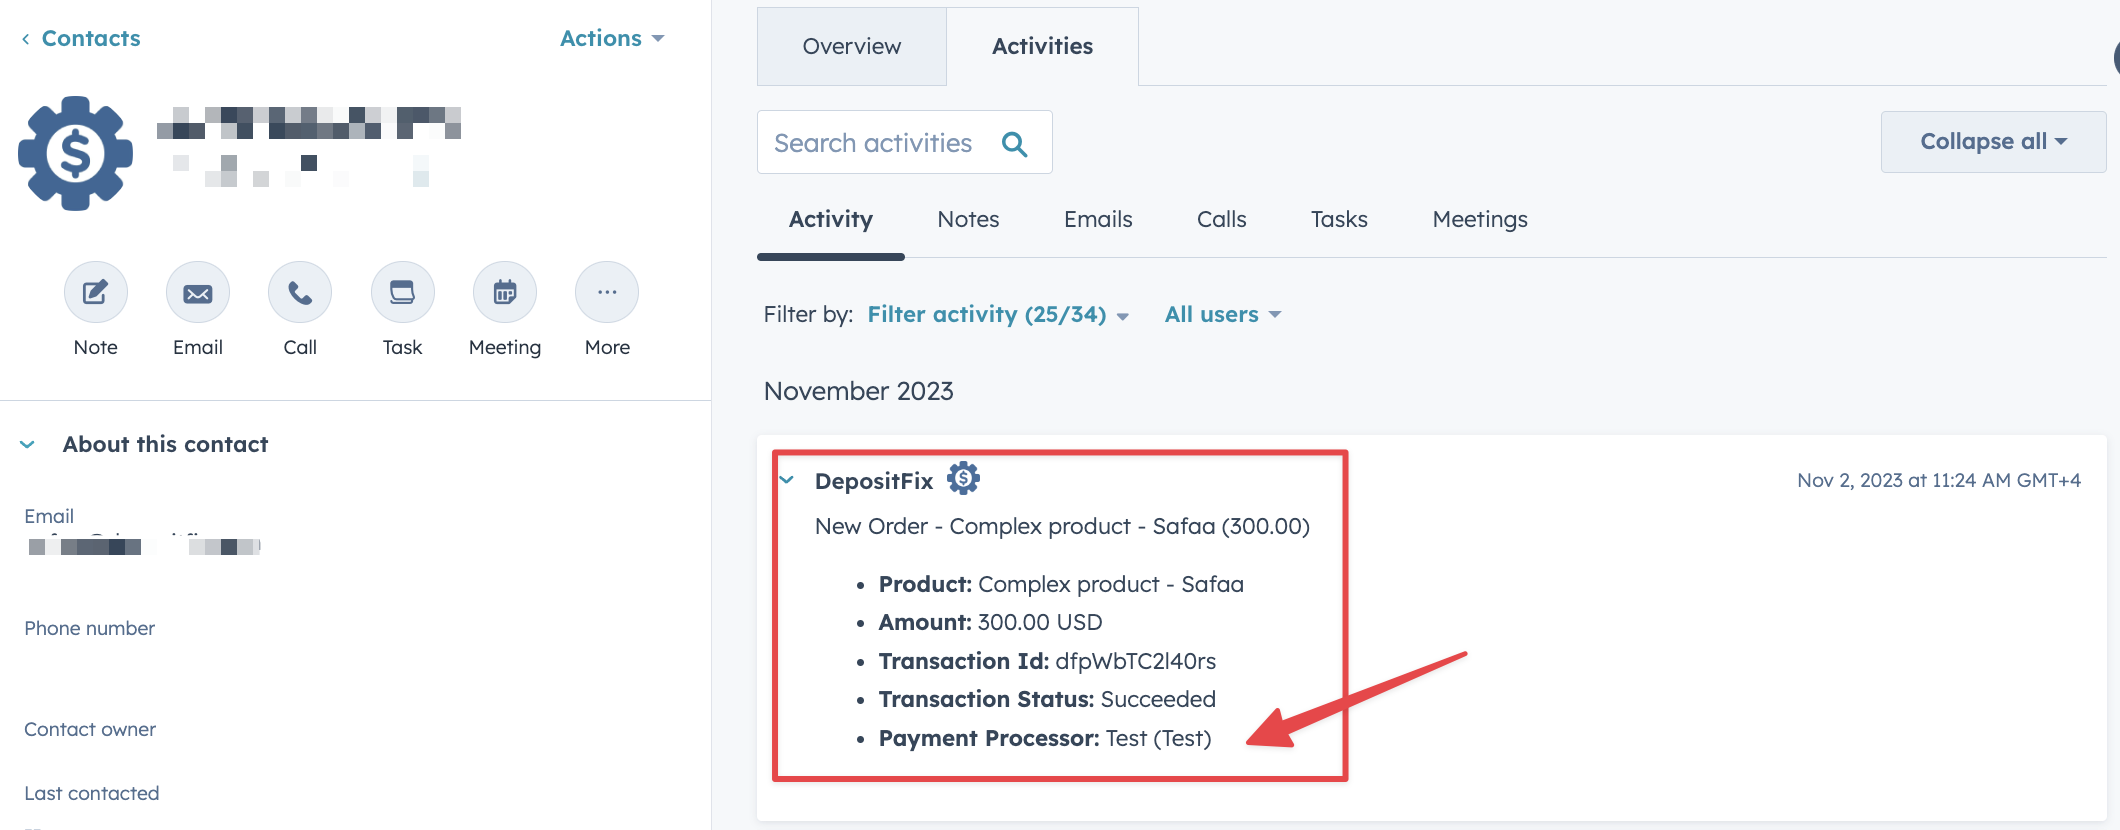The width and height of the screenshot is (2120, 830).
Task: Click the DepositFix activity title
Action: pos(873,481)
